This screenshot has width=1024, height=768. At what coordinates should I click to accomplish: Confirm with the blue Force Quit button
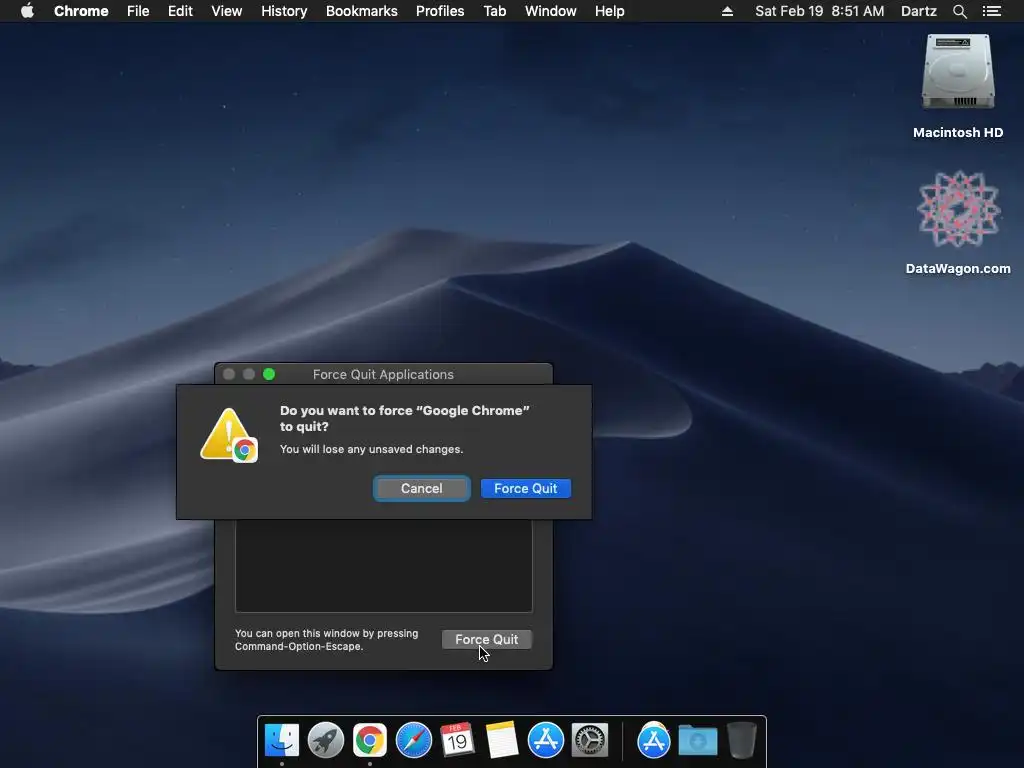click(x=526, y=488)
